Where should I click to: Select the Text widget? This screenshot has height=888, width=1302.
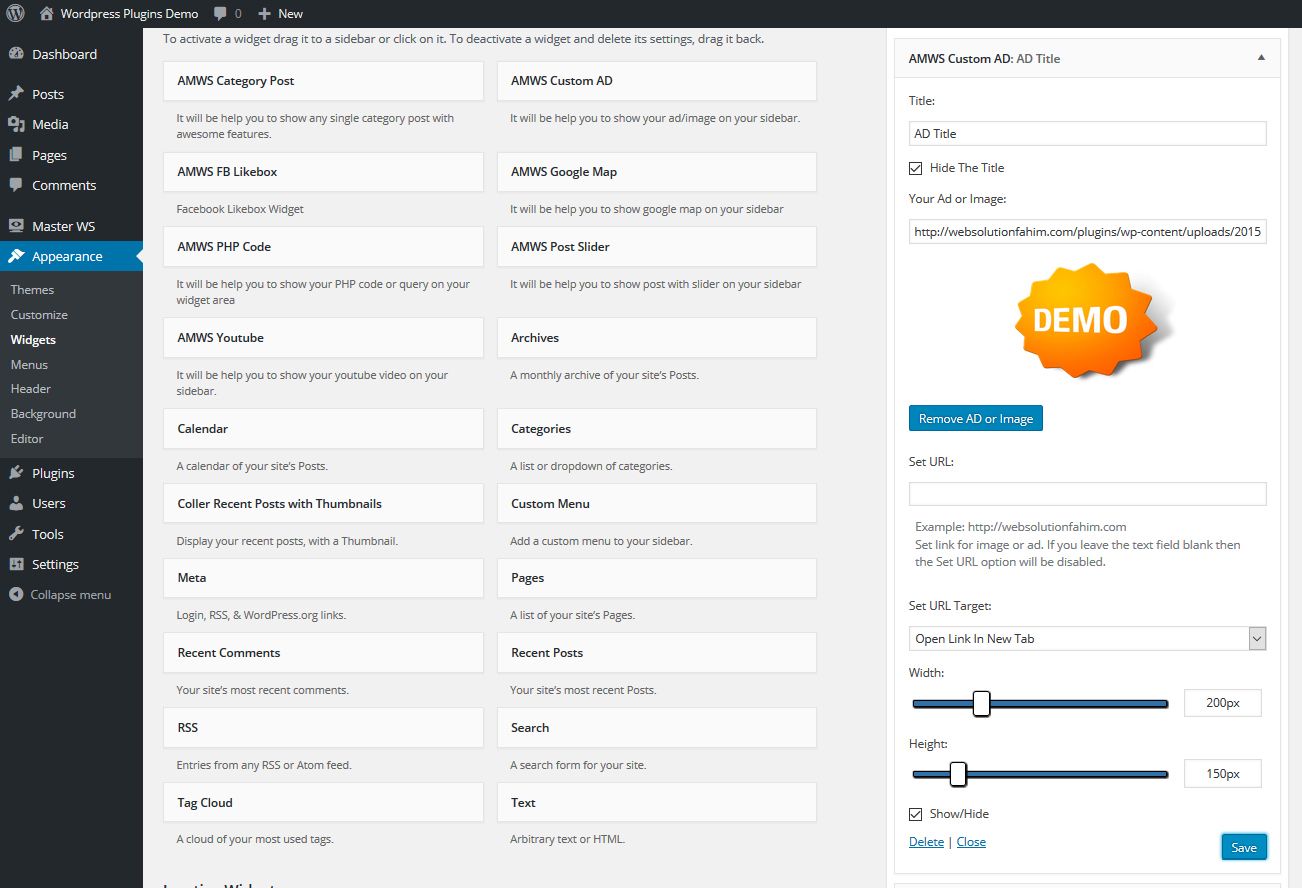click(657, 803)
